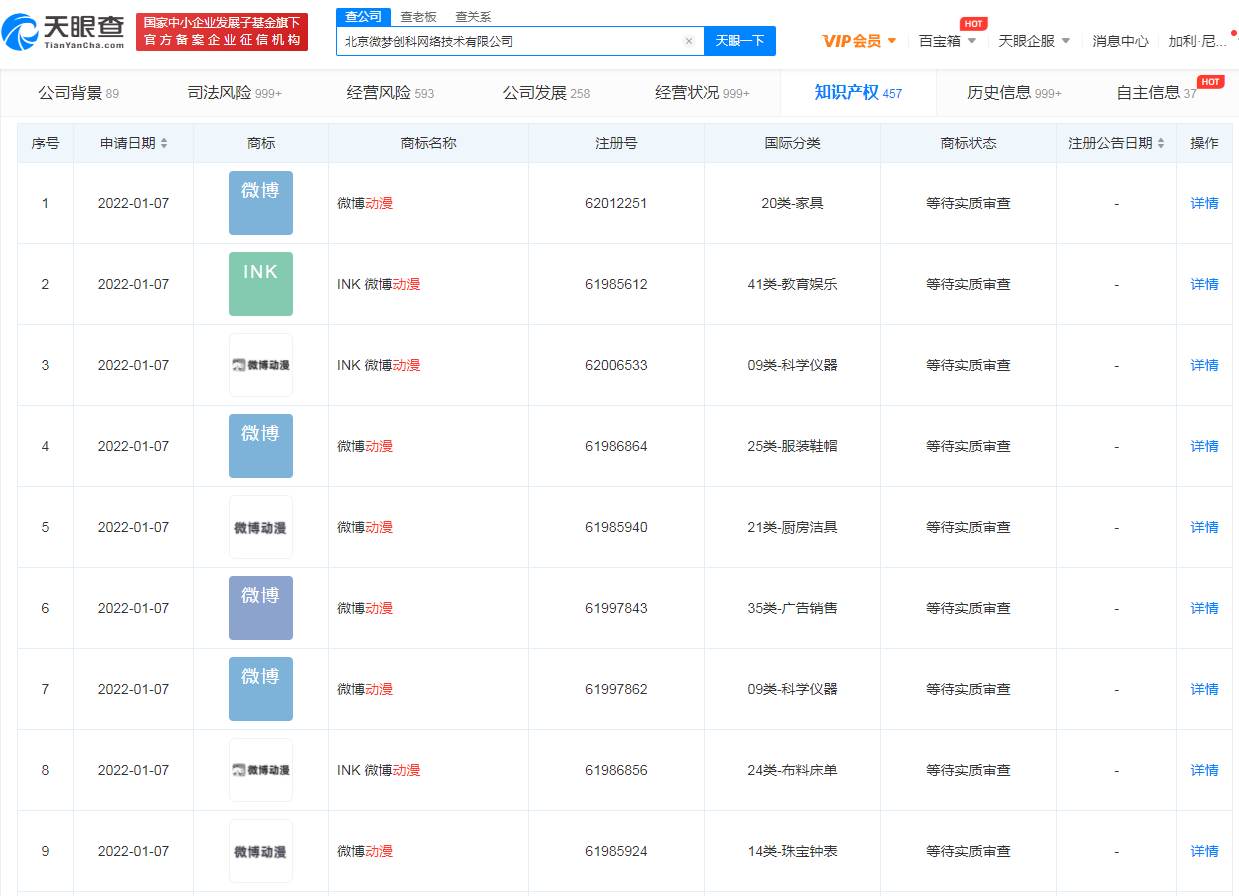The width and height of the screenshot is (1239, 896).
Task: Open trademark image for registration 61985924
Action: click(261, 851)
